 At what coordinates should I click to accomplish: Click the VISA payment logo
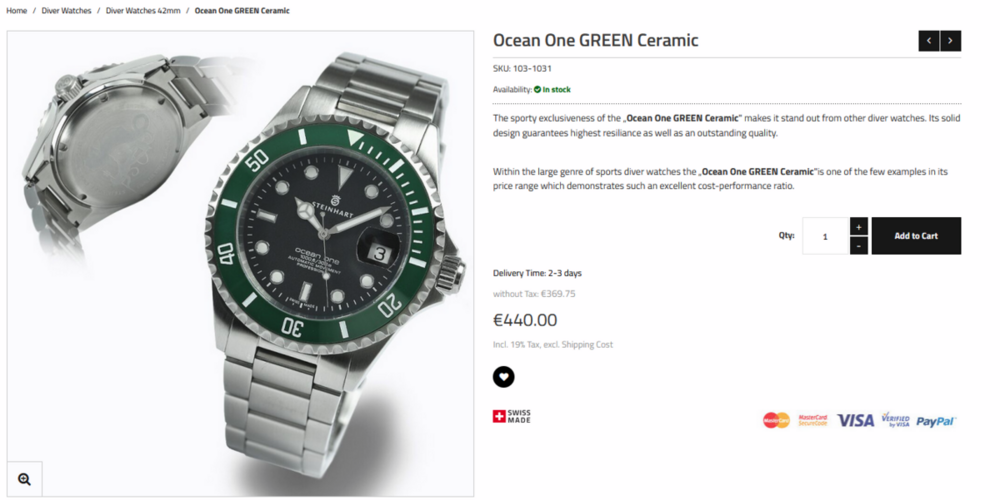tap(855, 420)
